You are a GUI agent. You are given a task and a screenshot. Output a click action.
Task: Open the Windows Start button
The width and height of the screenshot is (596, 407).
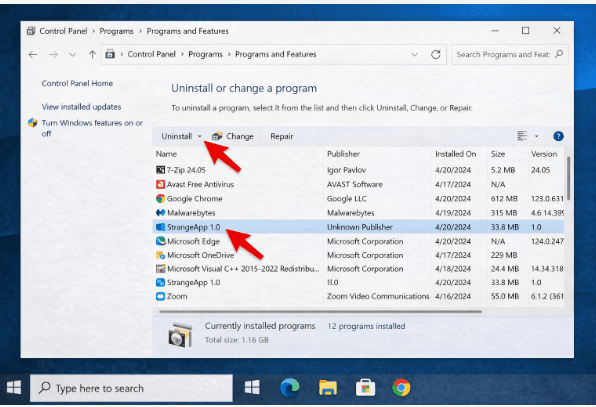pos(14,388)
